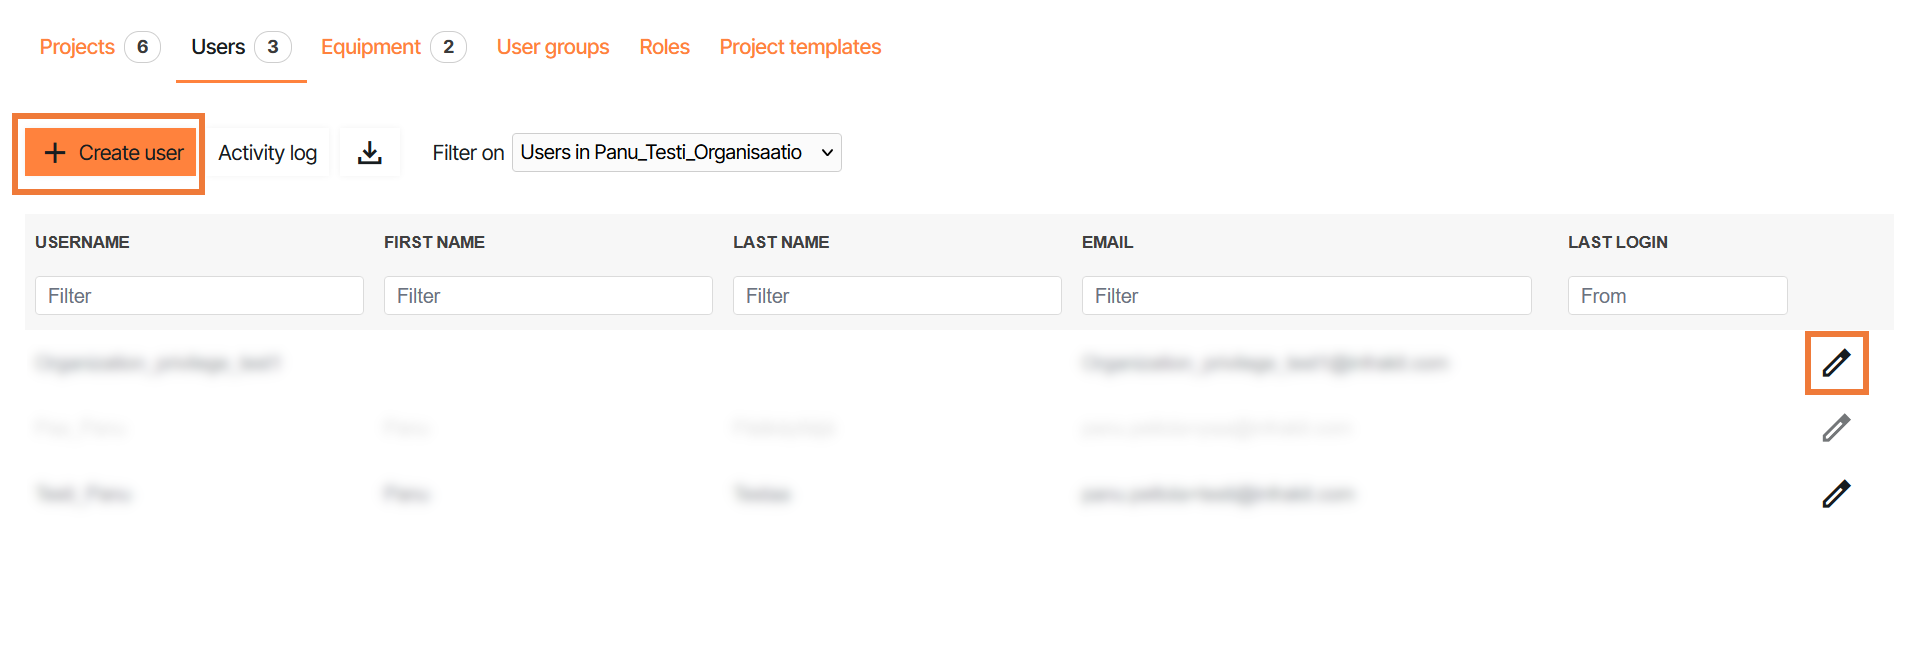
Task: Click the Last Login From field
Action: click(1677, 296)
